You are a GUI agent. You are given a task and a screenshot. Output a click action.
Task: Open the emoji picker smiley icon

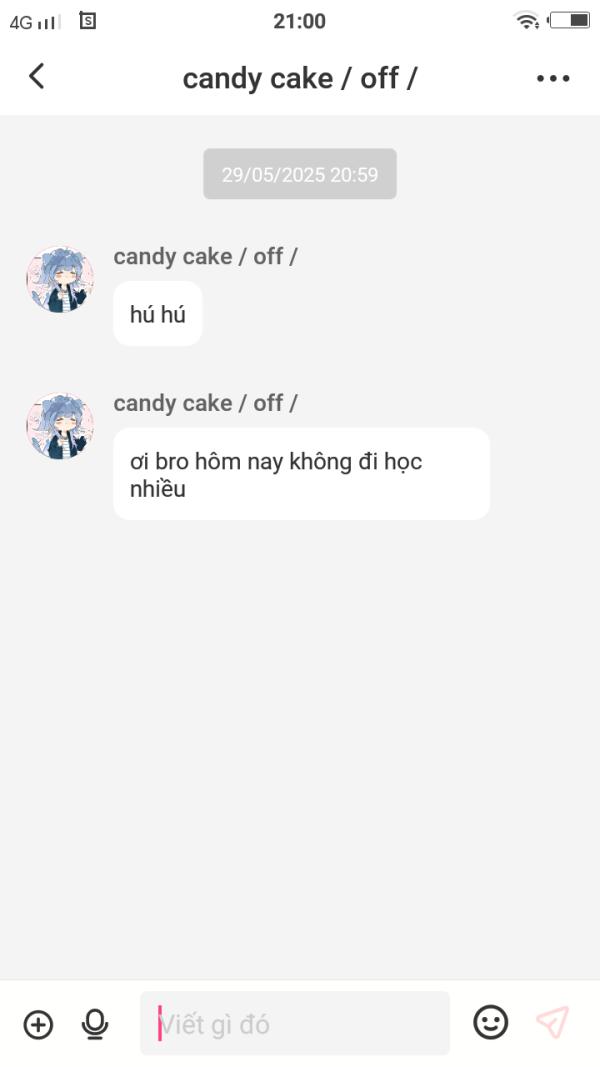tap(490, 1022)
